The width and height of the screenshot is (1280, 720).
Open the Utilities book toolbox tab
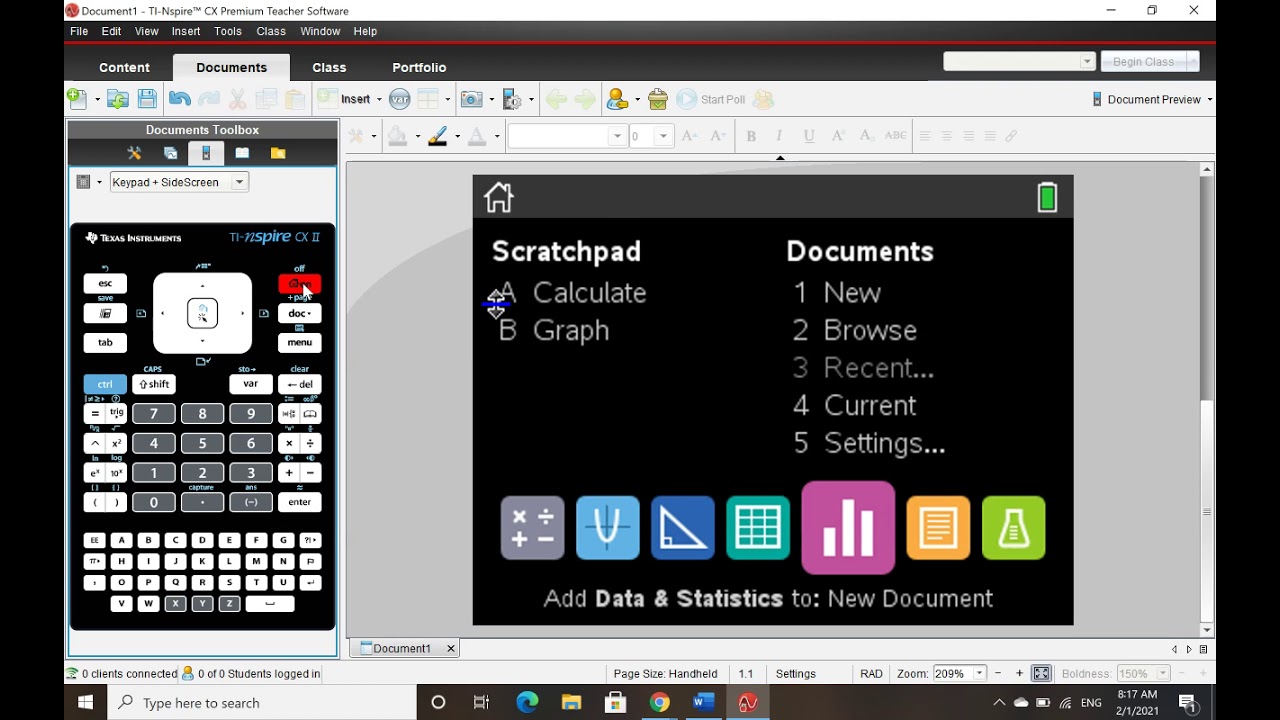click(242, 153)
